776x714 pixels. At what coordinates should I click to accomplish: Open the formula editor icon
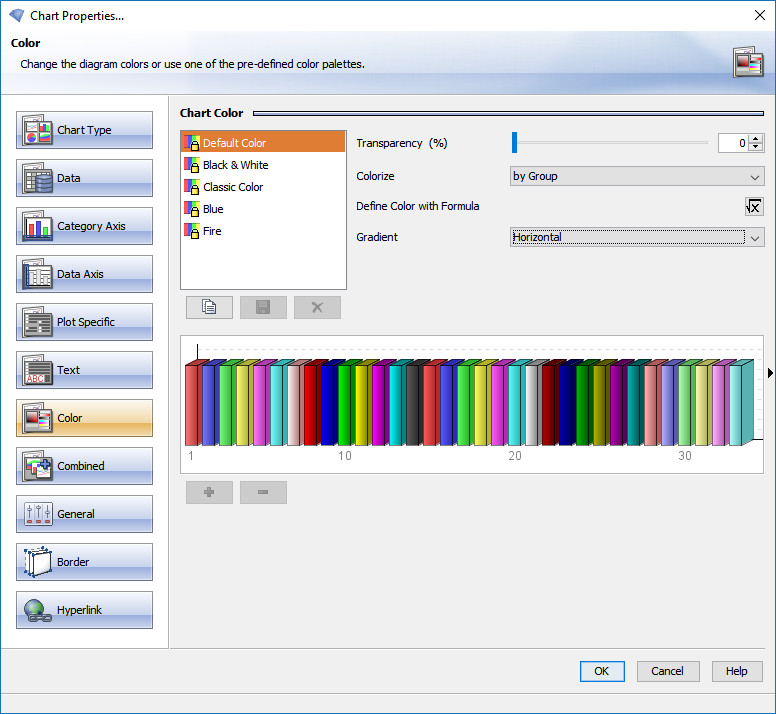(754, 207)
